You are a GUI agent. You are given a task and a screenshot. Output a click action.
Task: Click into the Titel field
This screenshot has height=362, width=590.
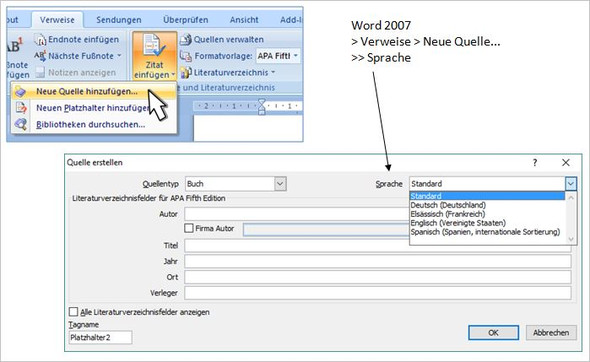378,246
